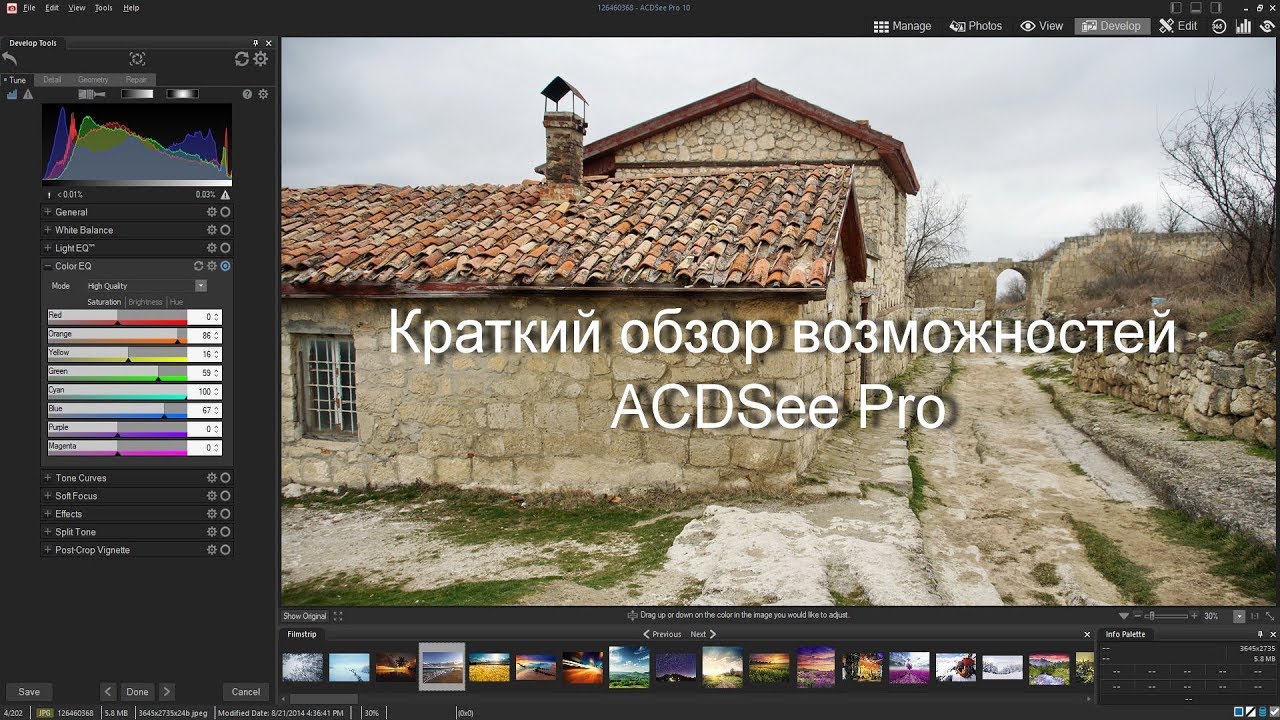Expand the General group
The height and width of the screenshot is (720, 1280).
click(47, 212)
